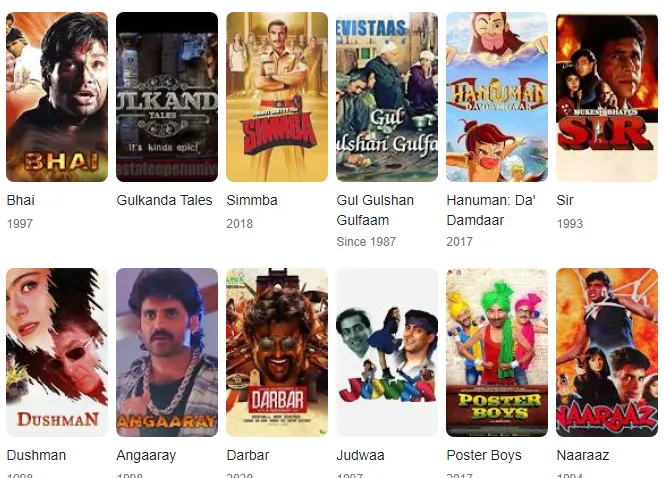
Task: Open the Hanuman Da' Damdaar poster
Action: [x=497, y=97]
